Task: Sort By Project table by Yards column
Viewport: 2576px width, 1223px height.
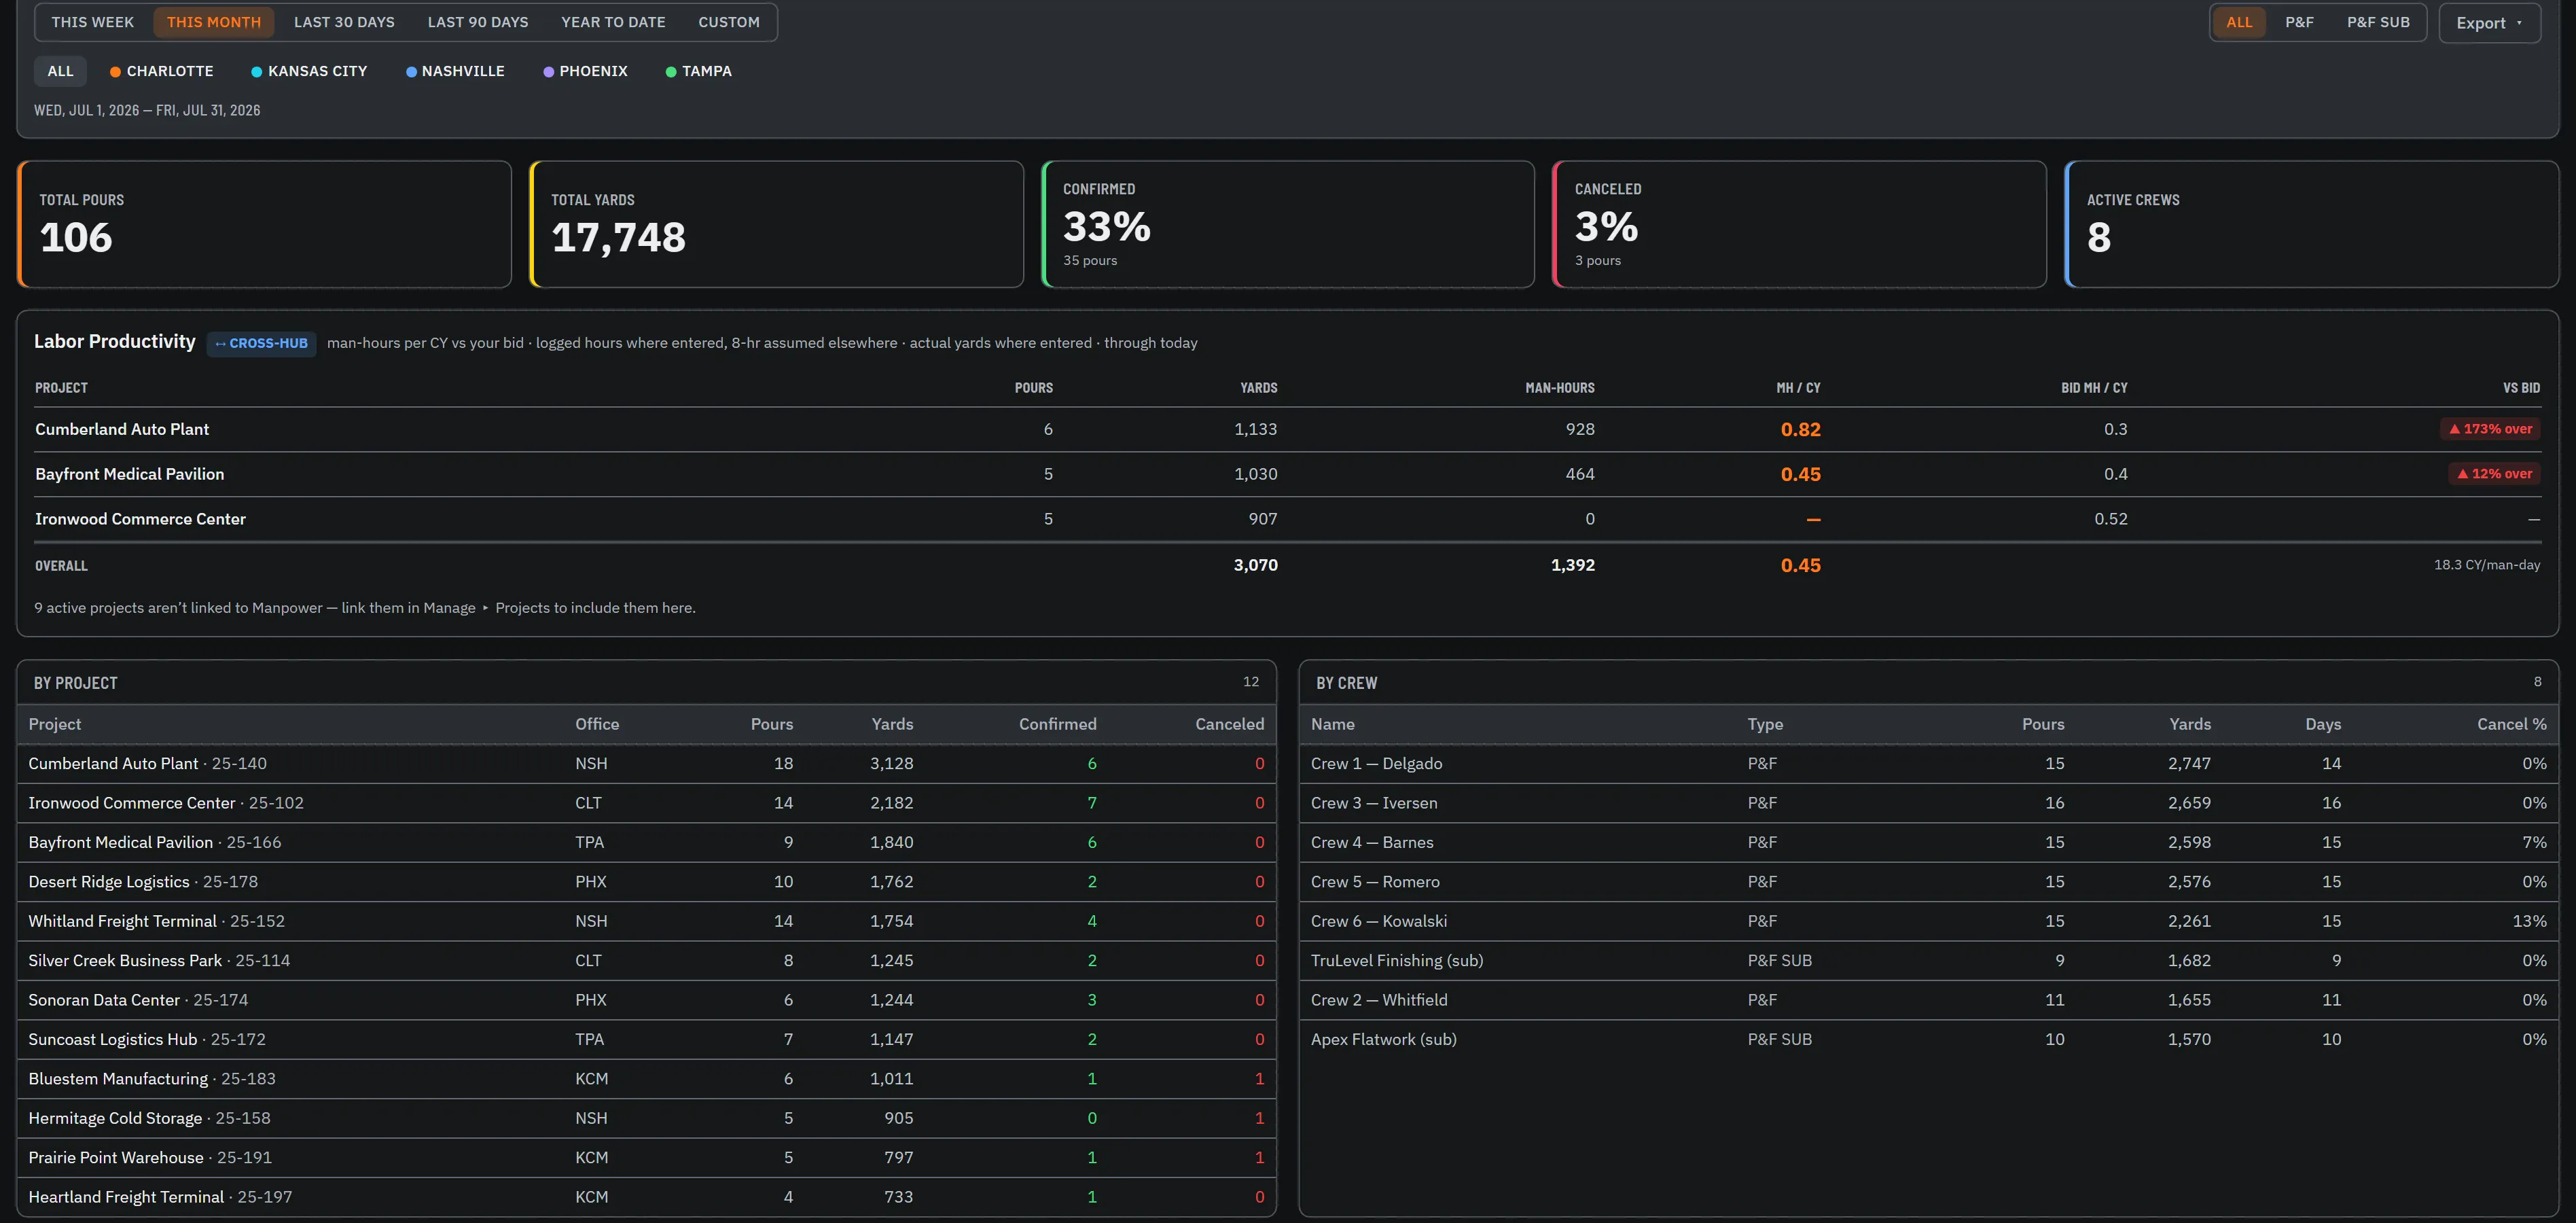Action: tap(892, 724)
